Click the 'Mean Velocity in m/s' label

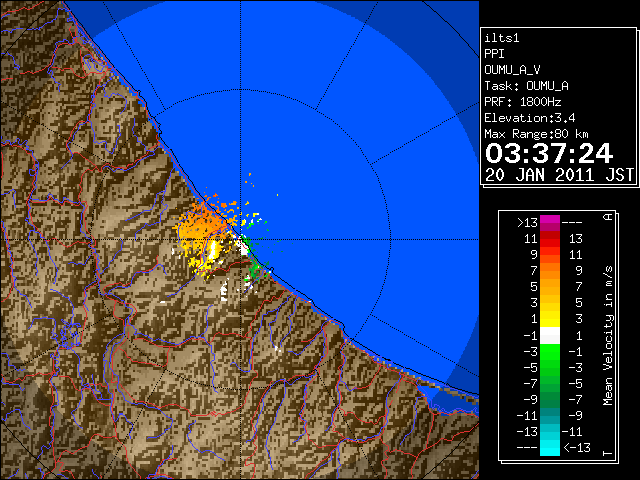[608, 336]
